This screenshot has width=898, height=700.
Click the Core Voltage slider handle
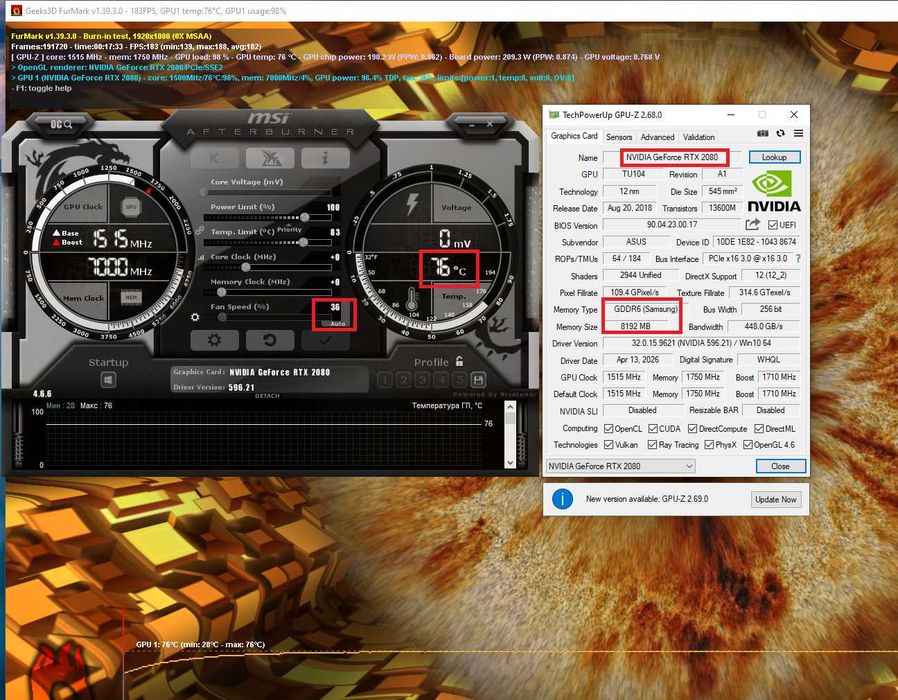click(x=204, y=192)
